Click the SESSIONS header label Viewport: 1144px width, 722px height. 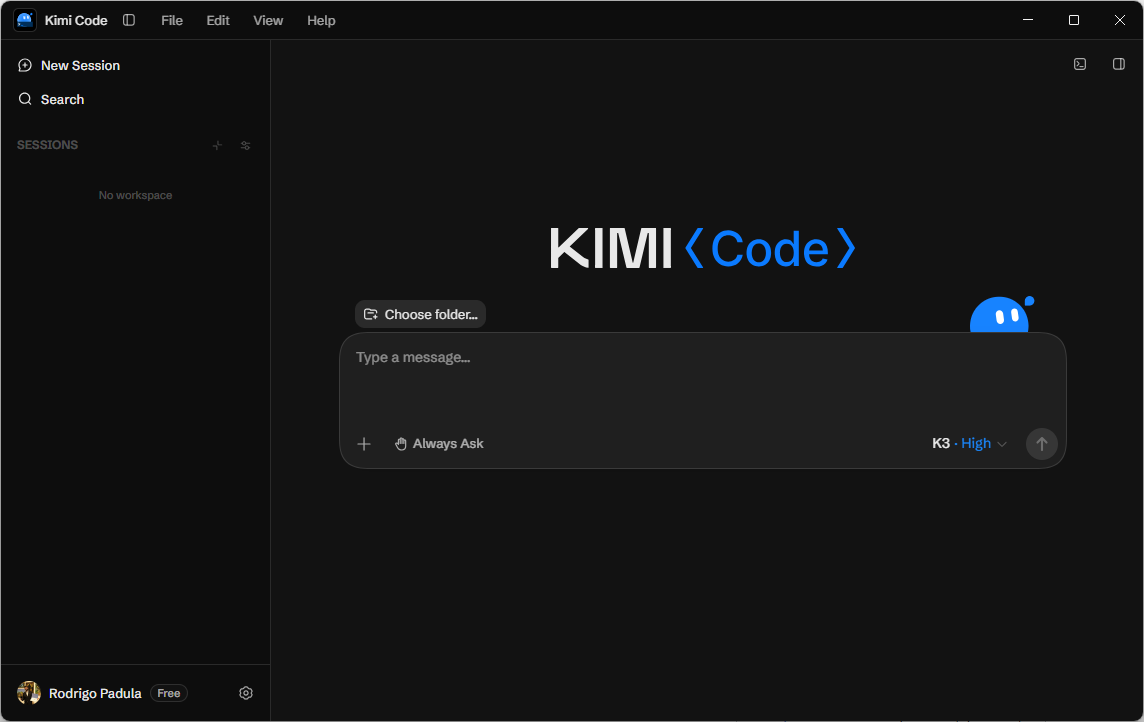click(x=47, y=145)
